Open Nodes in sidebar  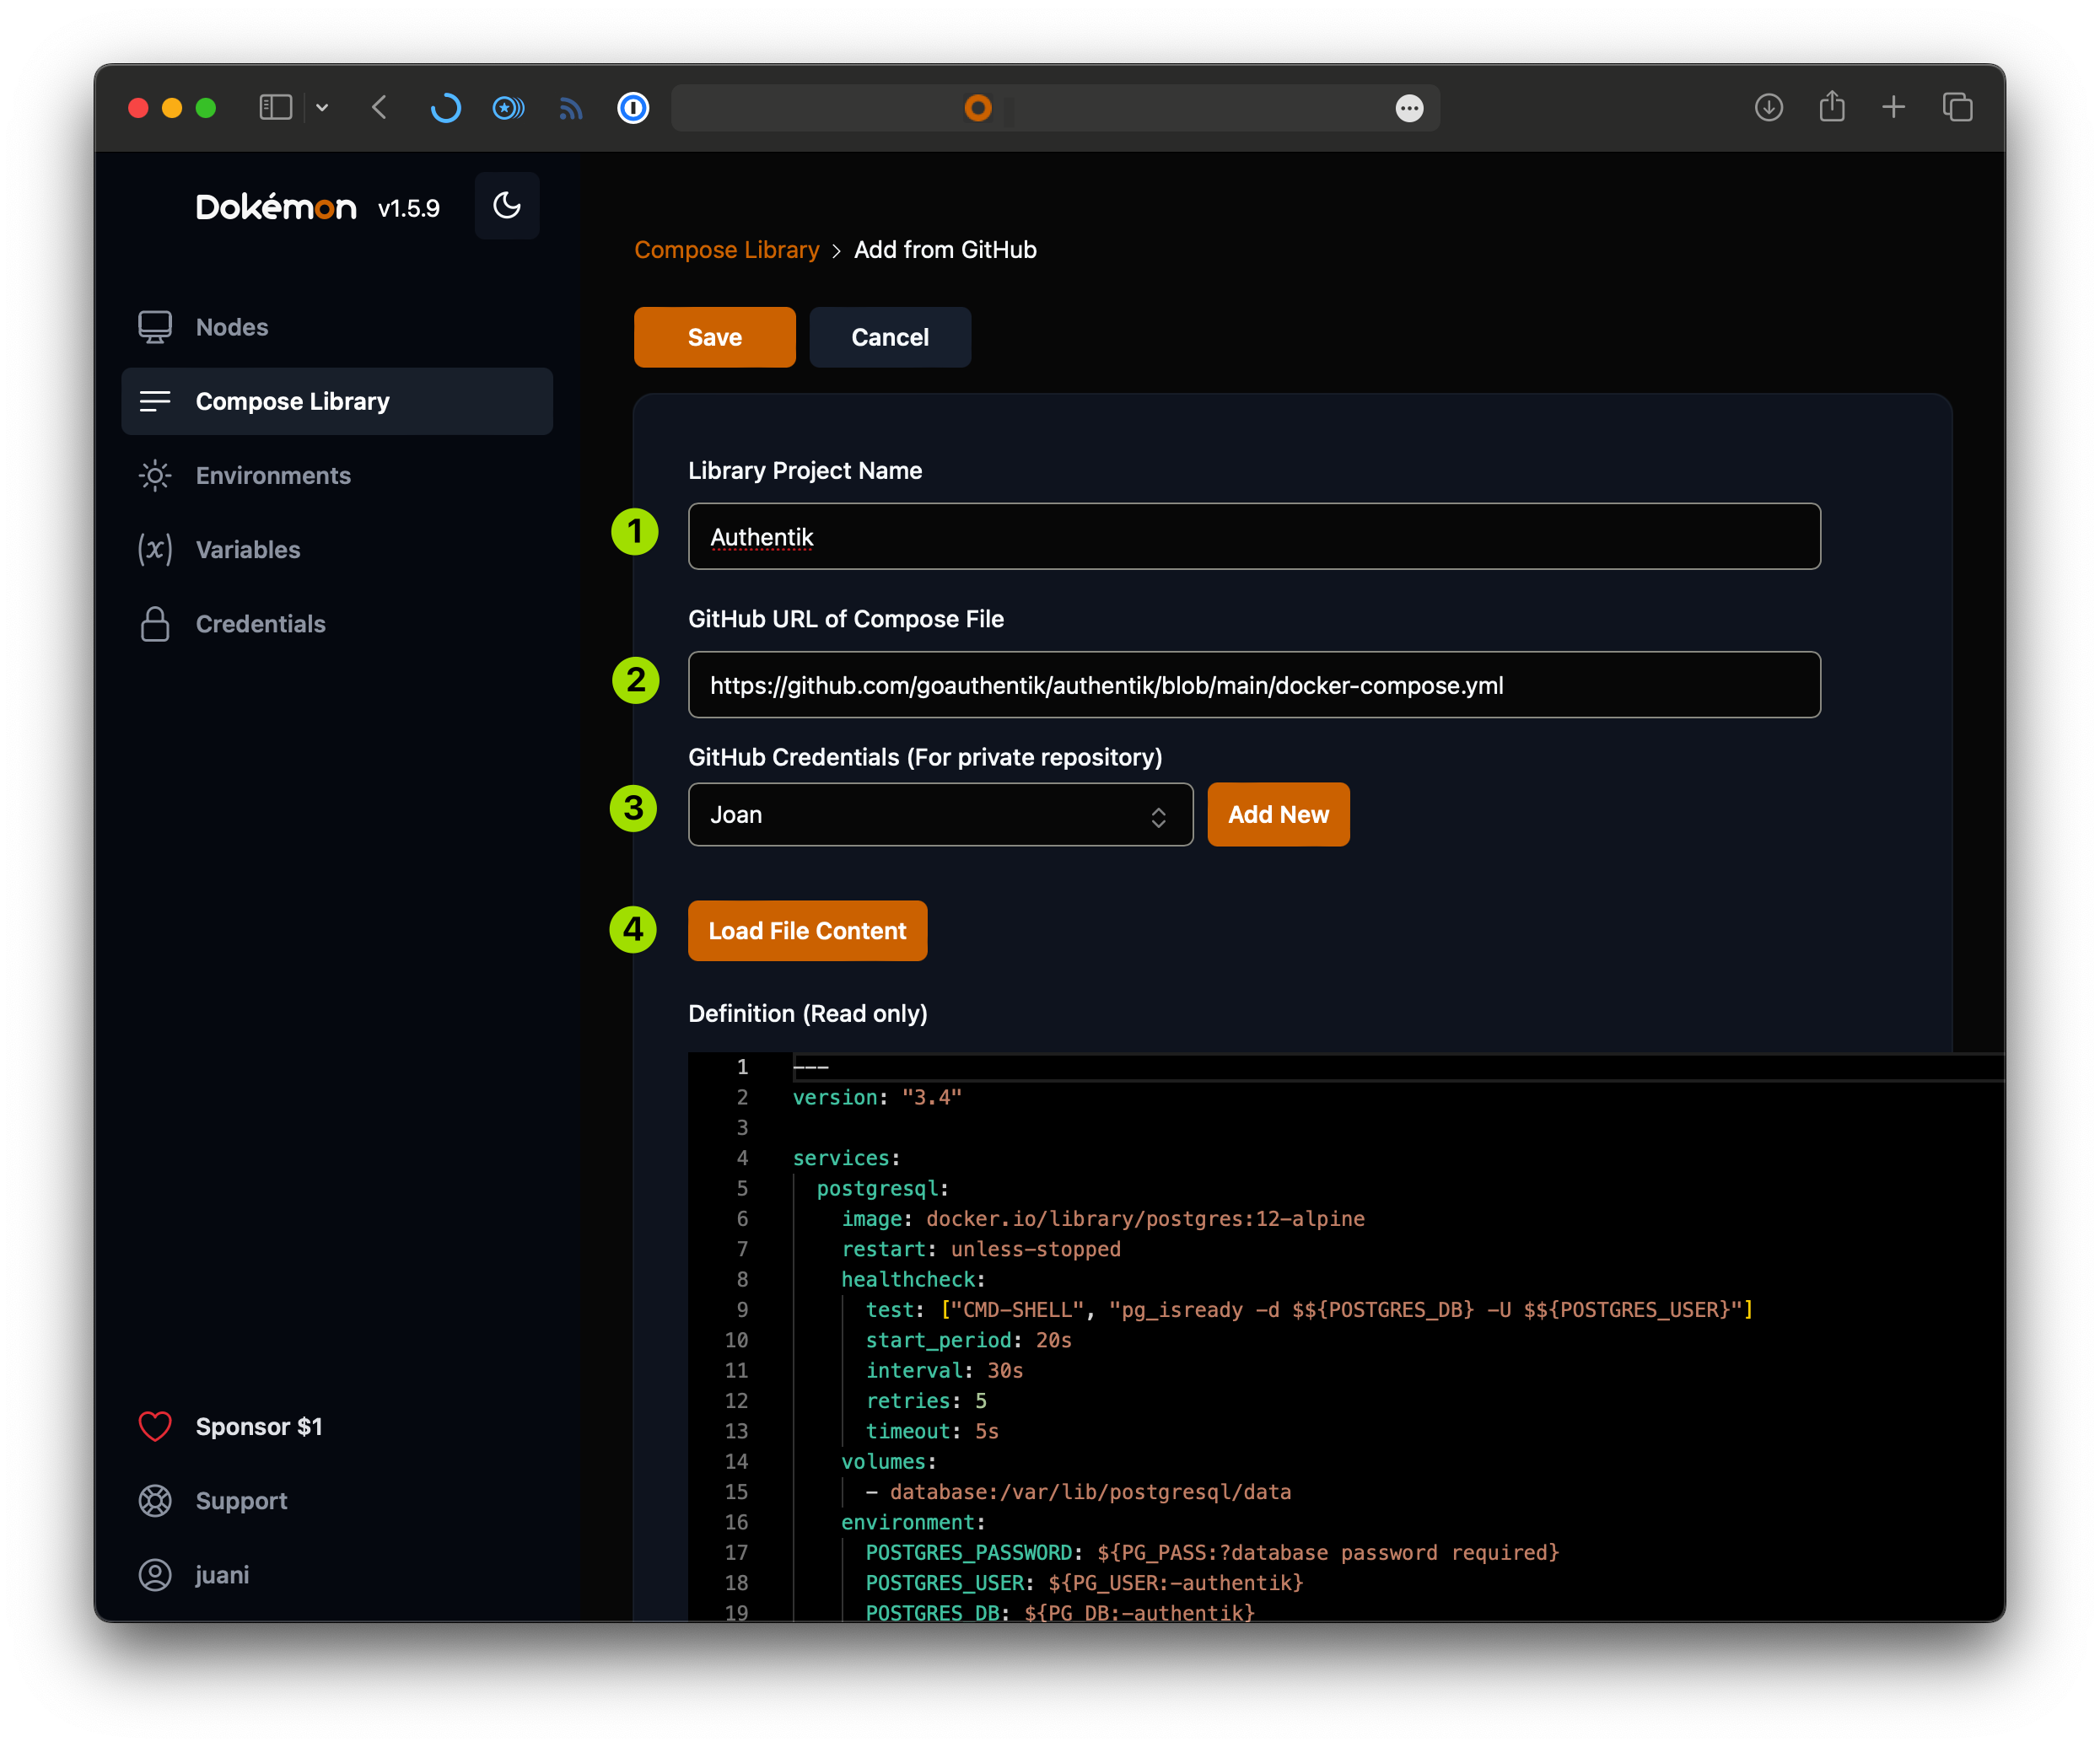337,327
